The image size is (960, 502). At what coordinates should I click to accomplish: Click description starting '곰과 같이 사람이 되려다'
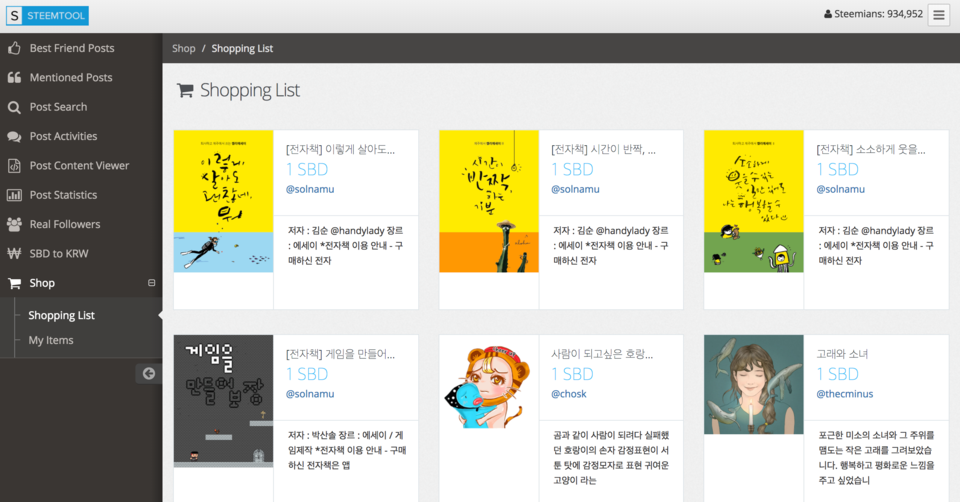611,457
